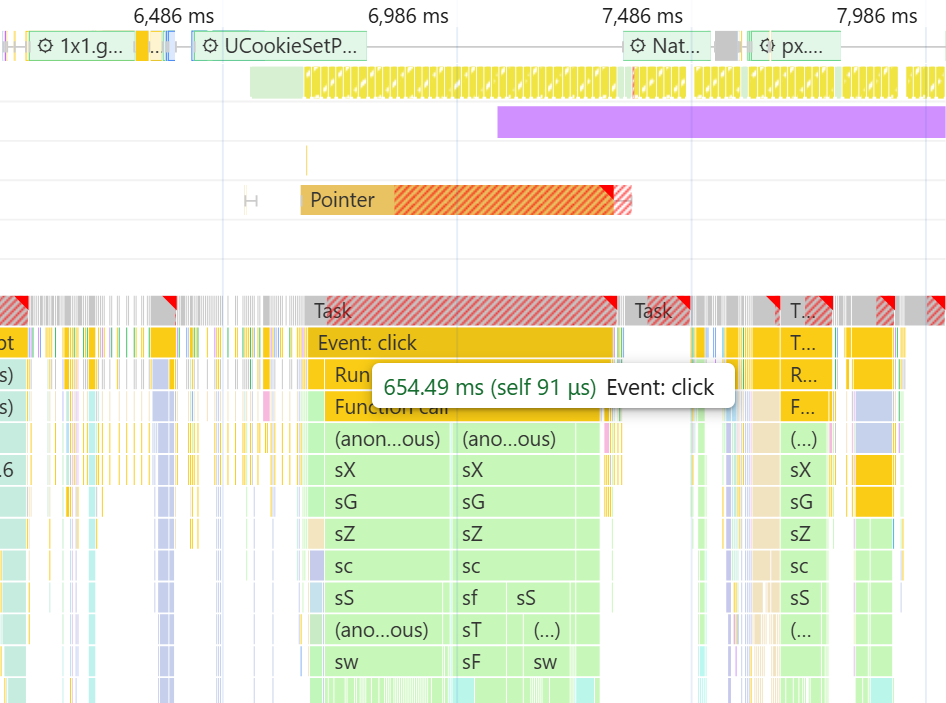Select the Event: click flame bar
The image size is (946, 703).
460,343
